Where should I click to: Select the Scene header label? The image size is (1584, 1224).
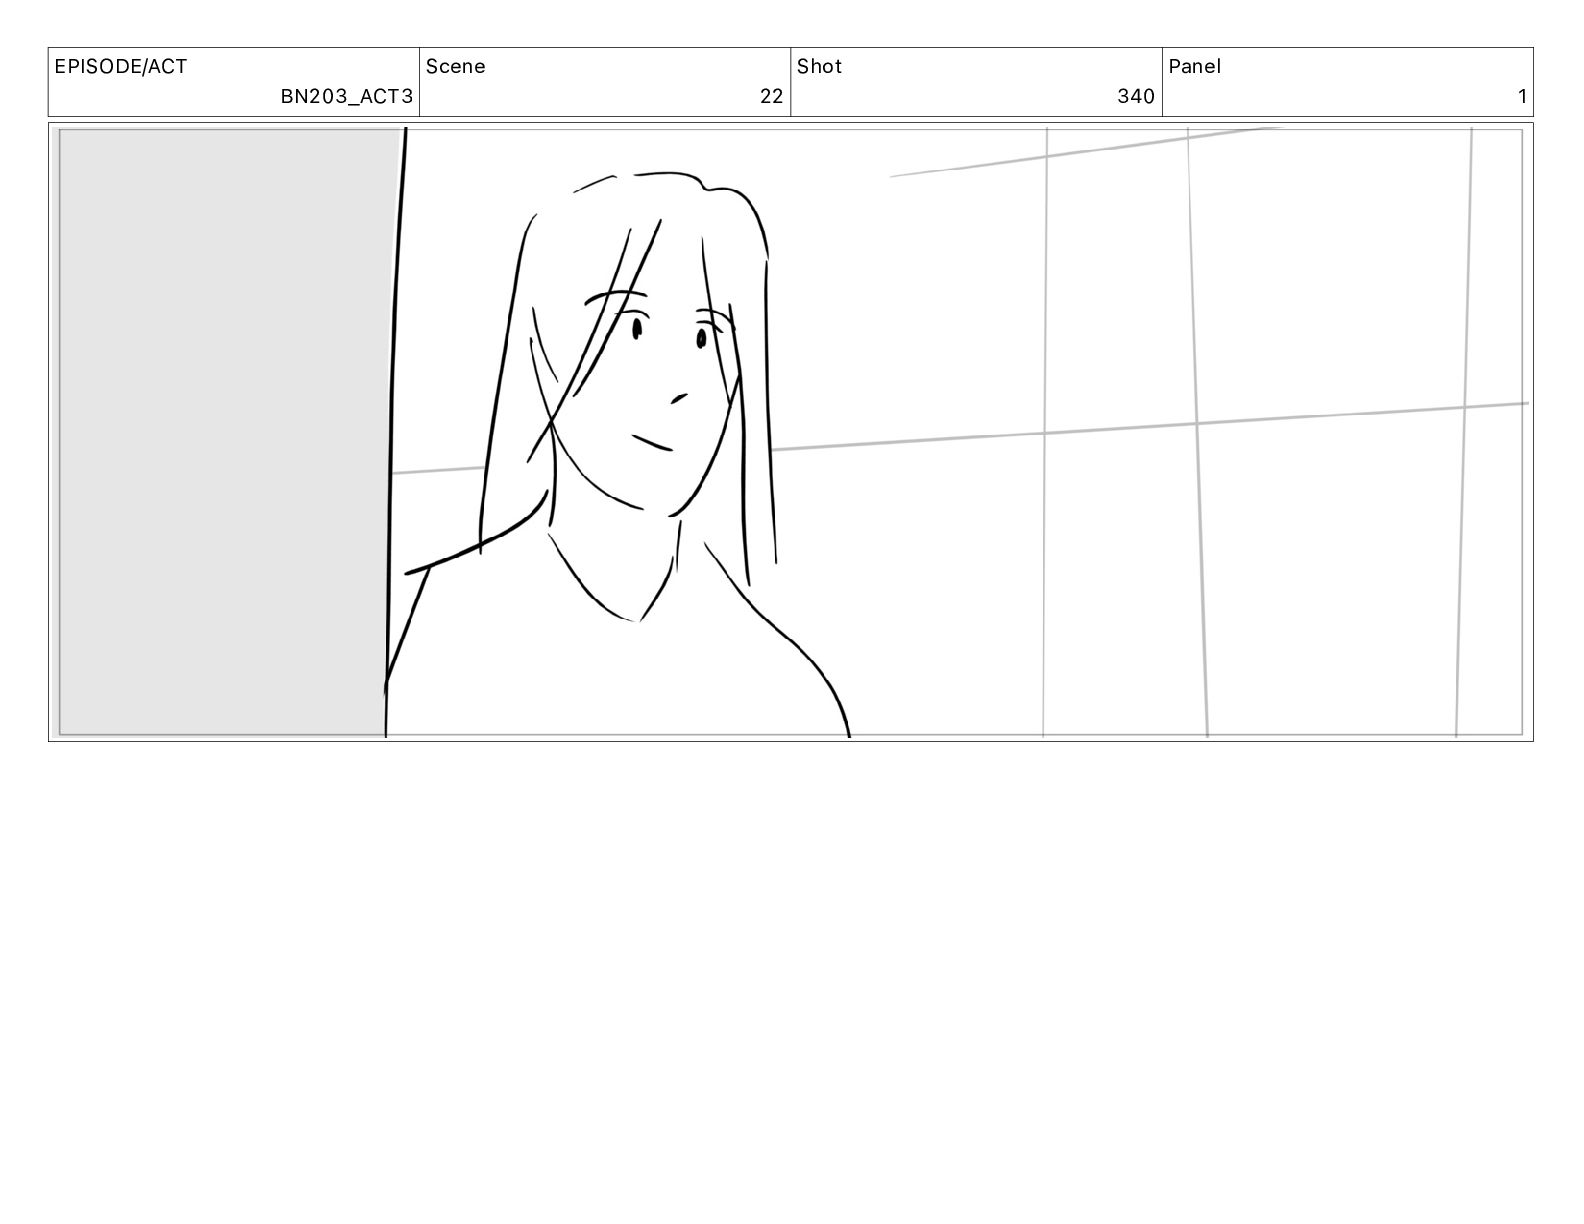coord(455,67)
